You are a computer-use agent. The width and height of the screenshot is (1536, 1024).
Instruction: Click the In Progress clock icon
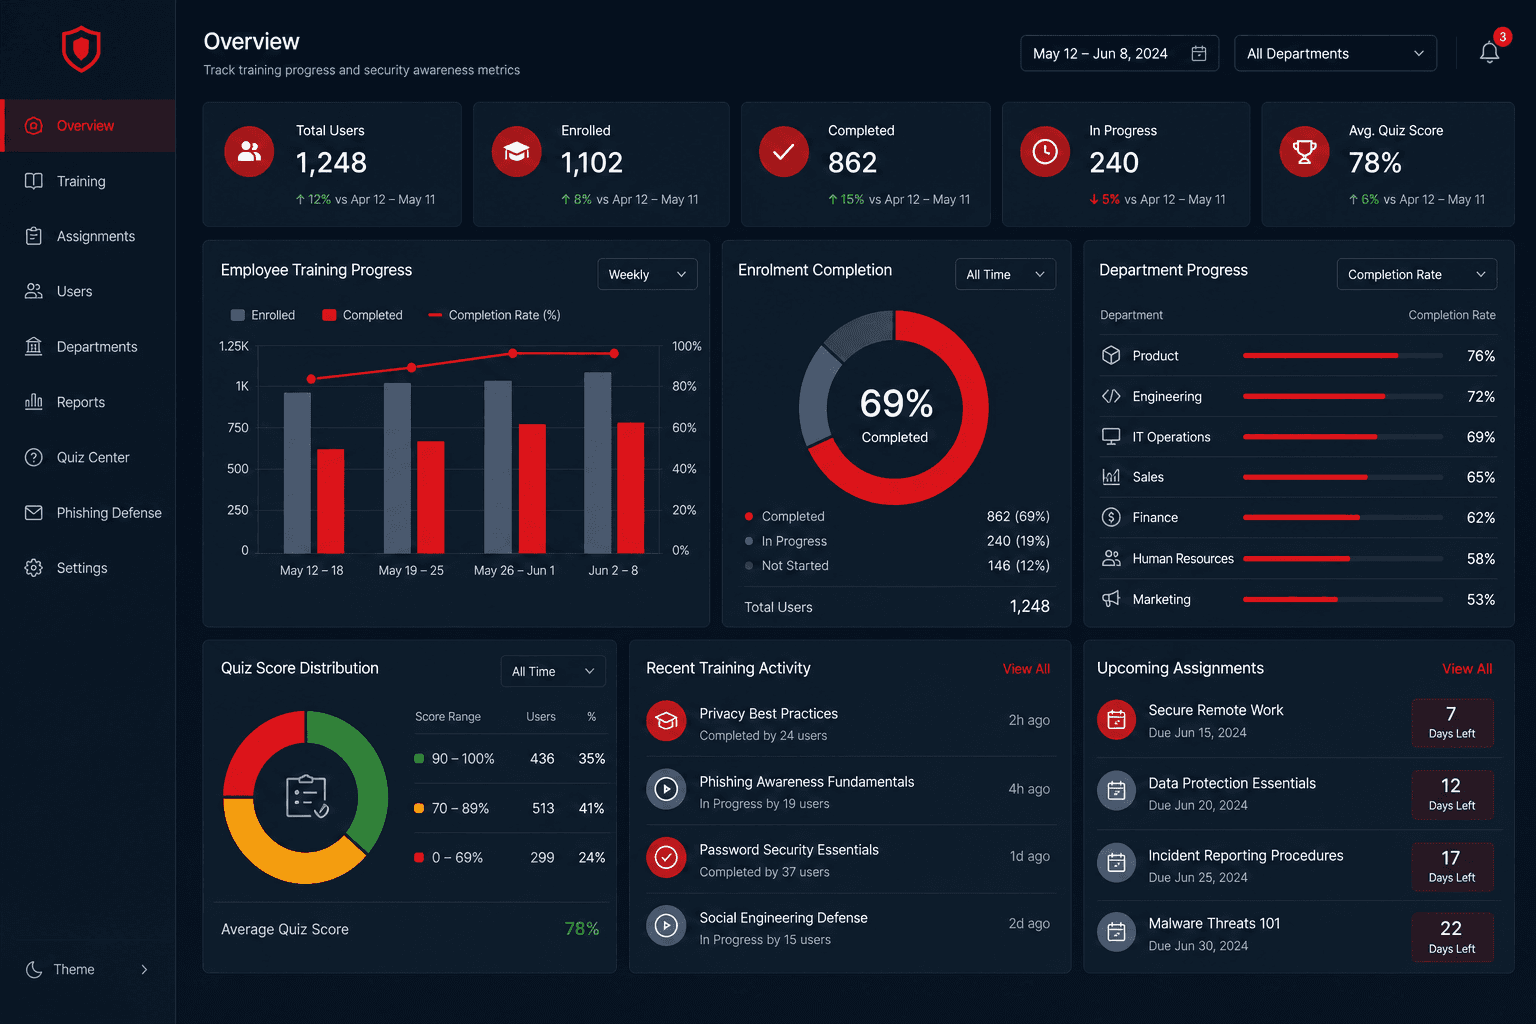click(x=1045, y=151)
